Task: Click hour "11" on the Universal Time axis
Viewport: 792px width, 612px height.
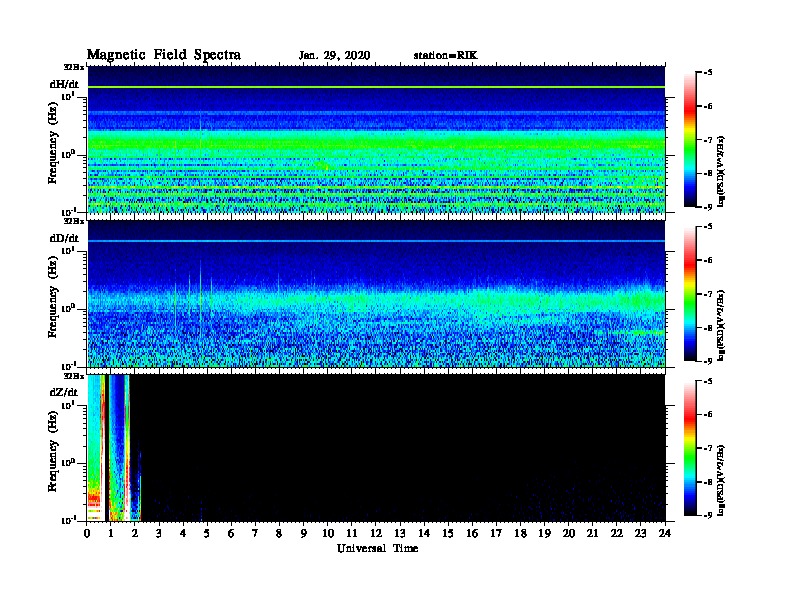Action: [x=352, y=533]
